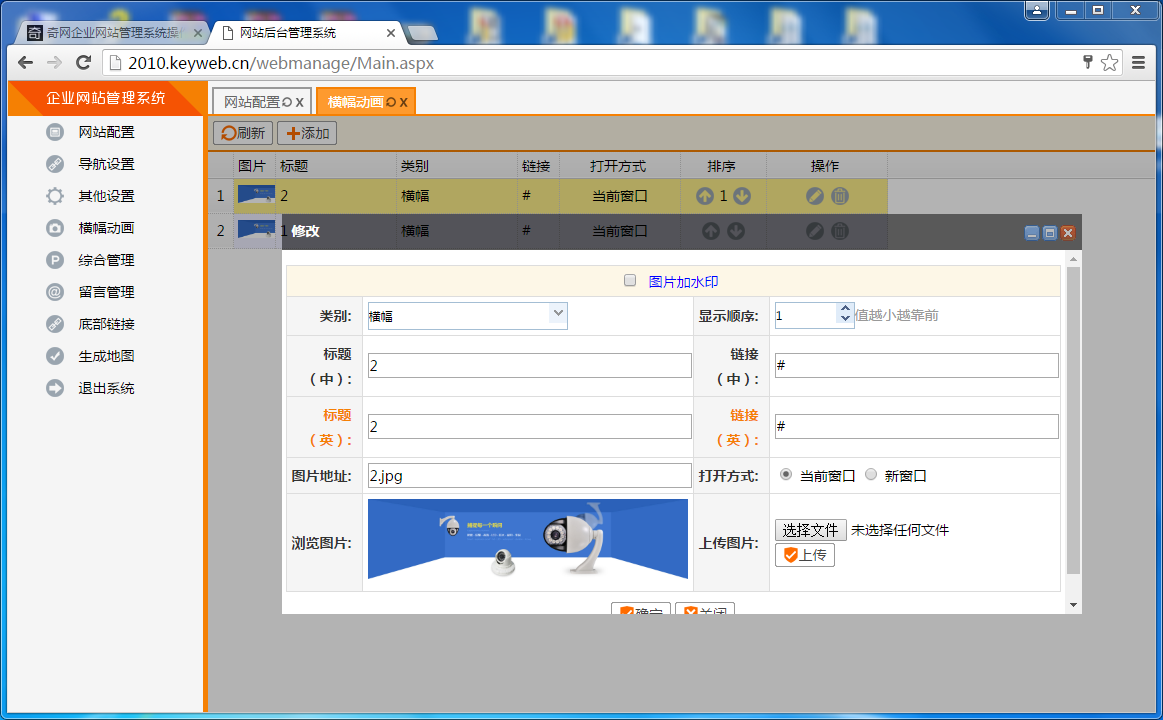Open the Chrome user profile button

click(1037, 10)
